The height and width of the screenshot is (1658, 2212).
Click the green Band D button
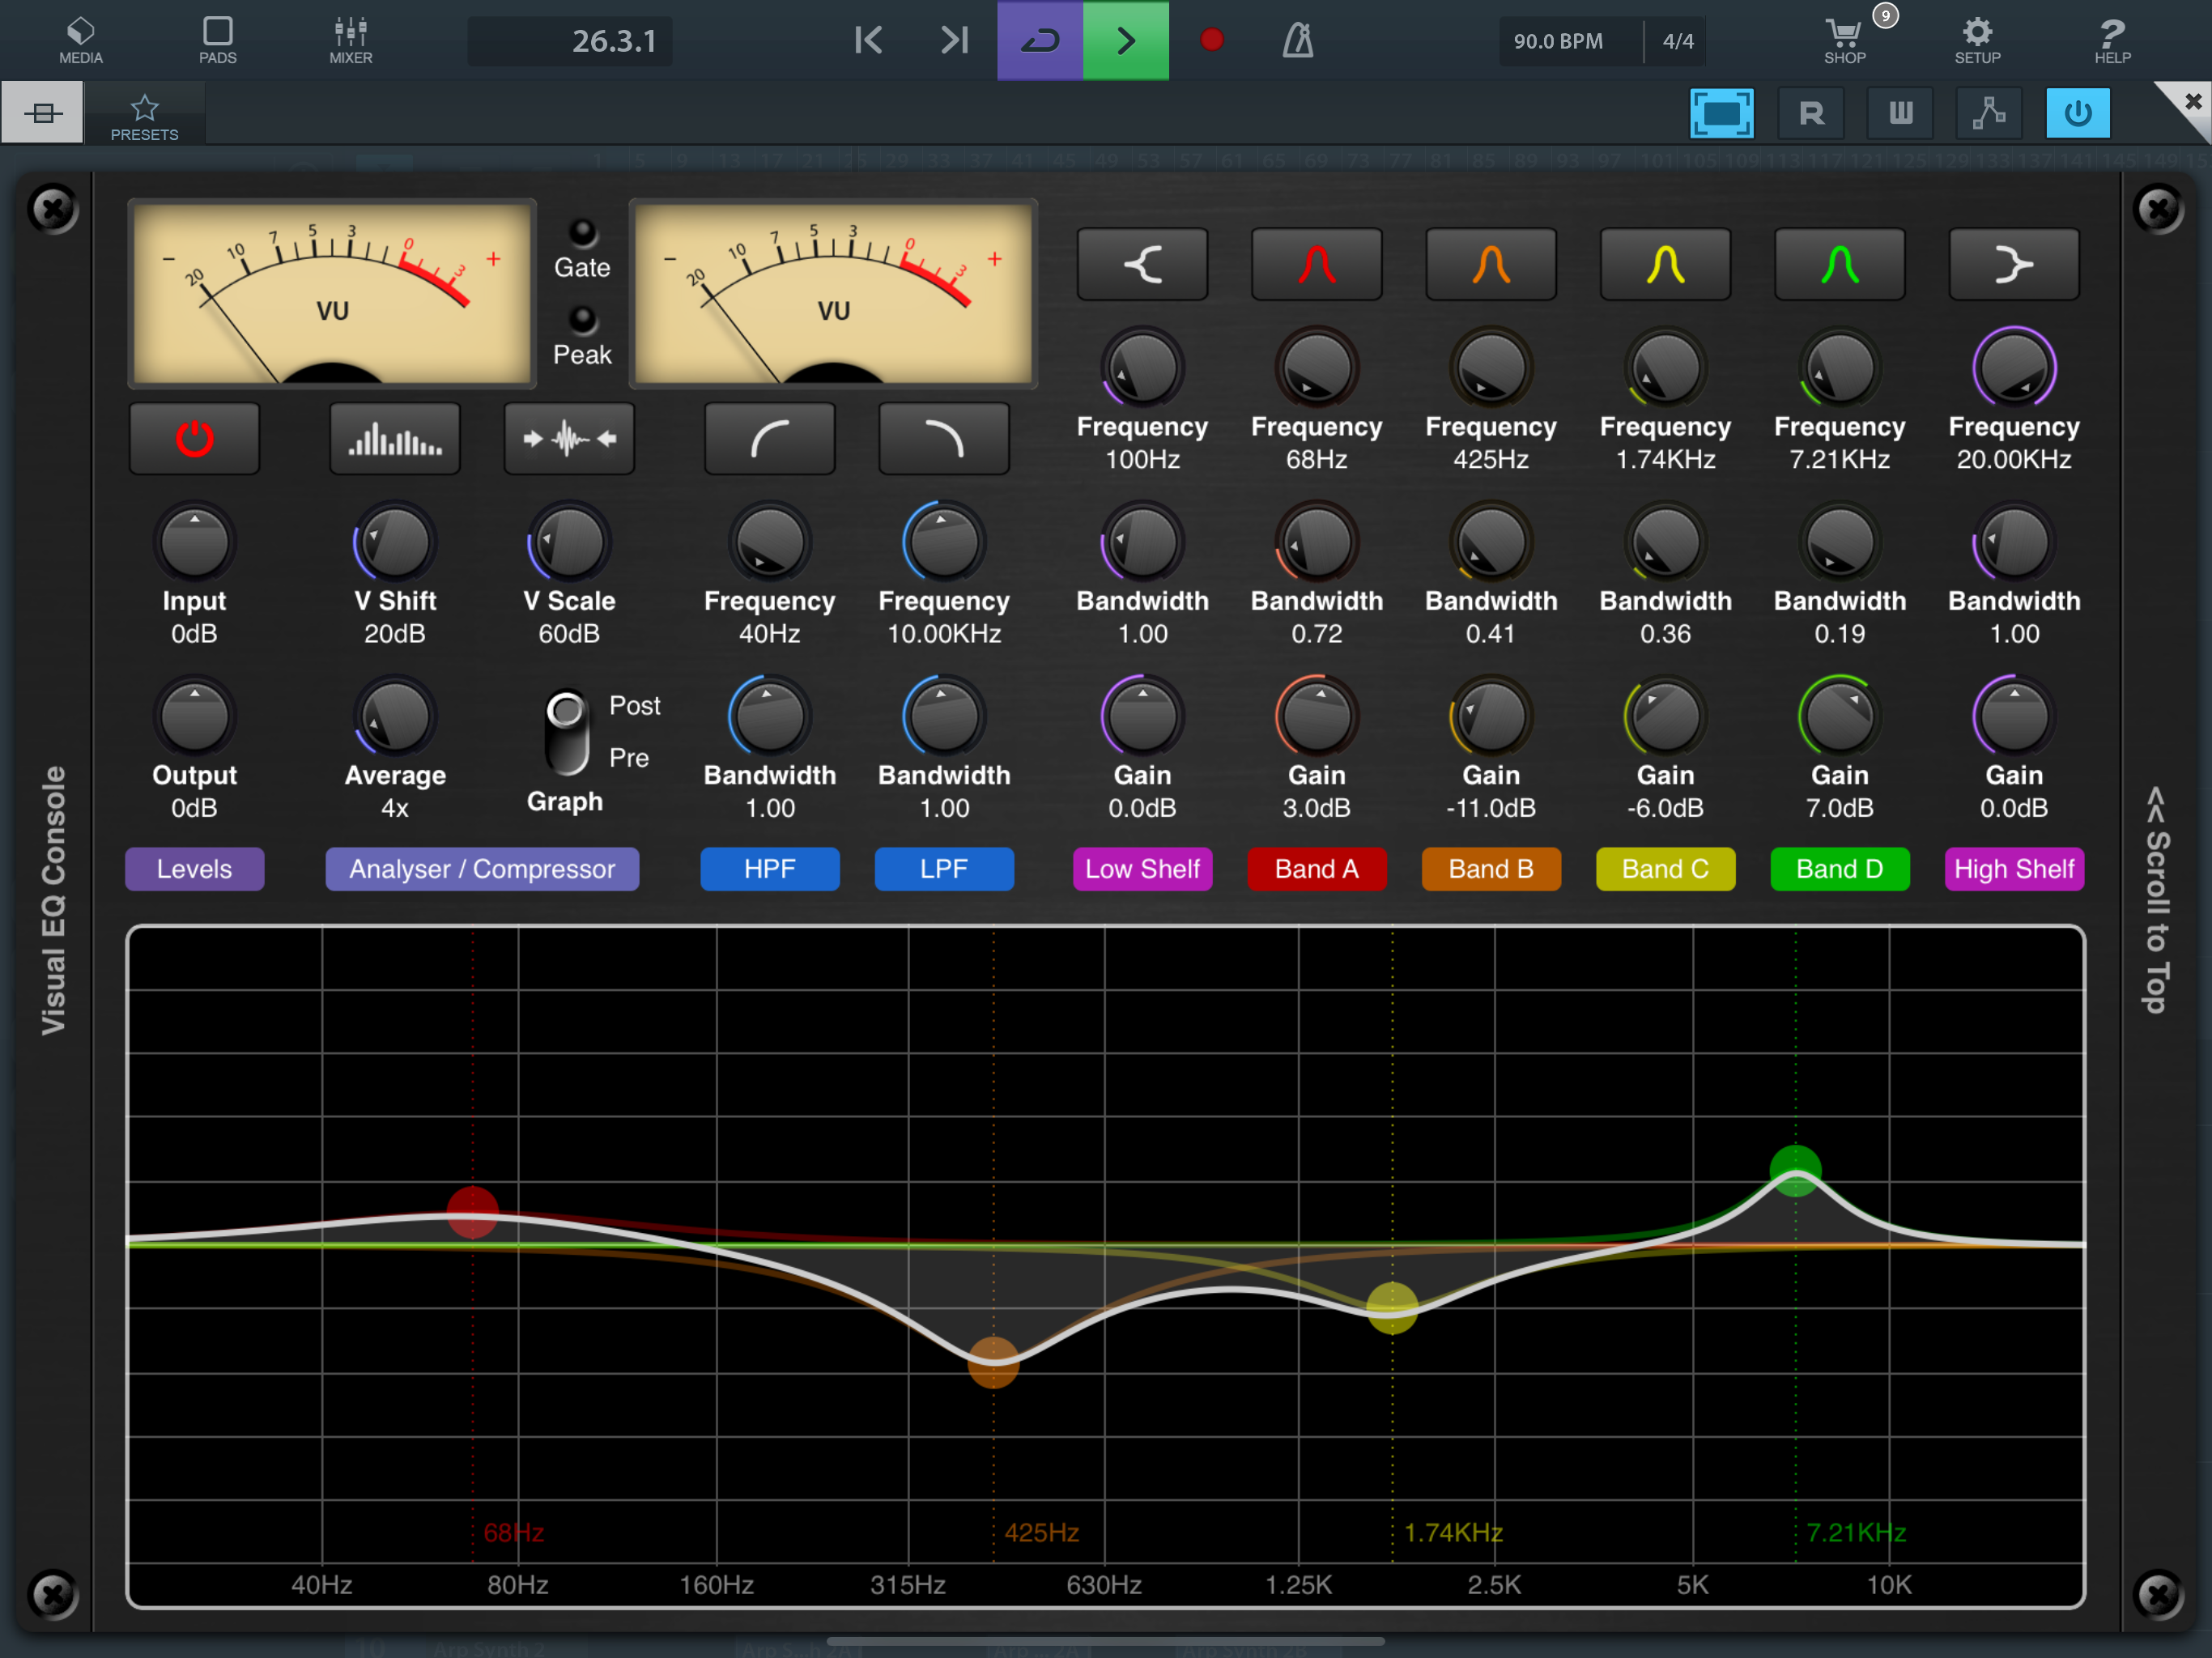pyautogui.click(x=1839, y=869)
